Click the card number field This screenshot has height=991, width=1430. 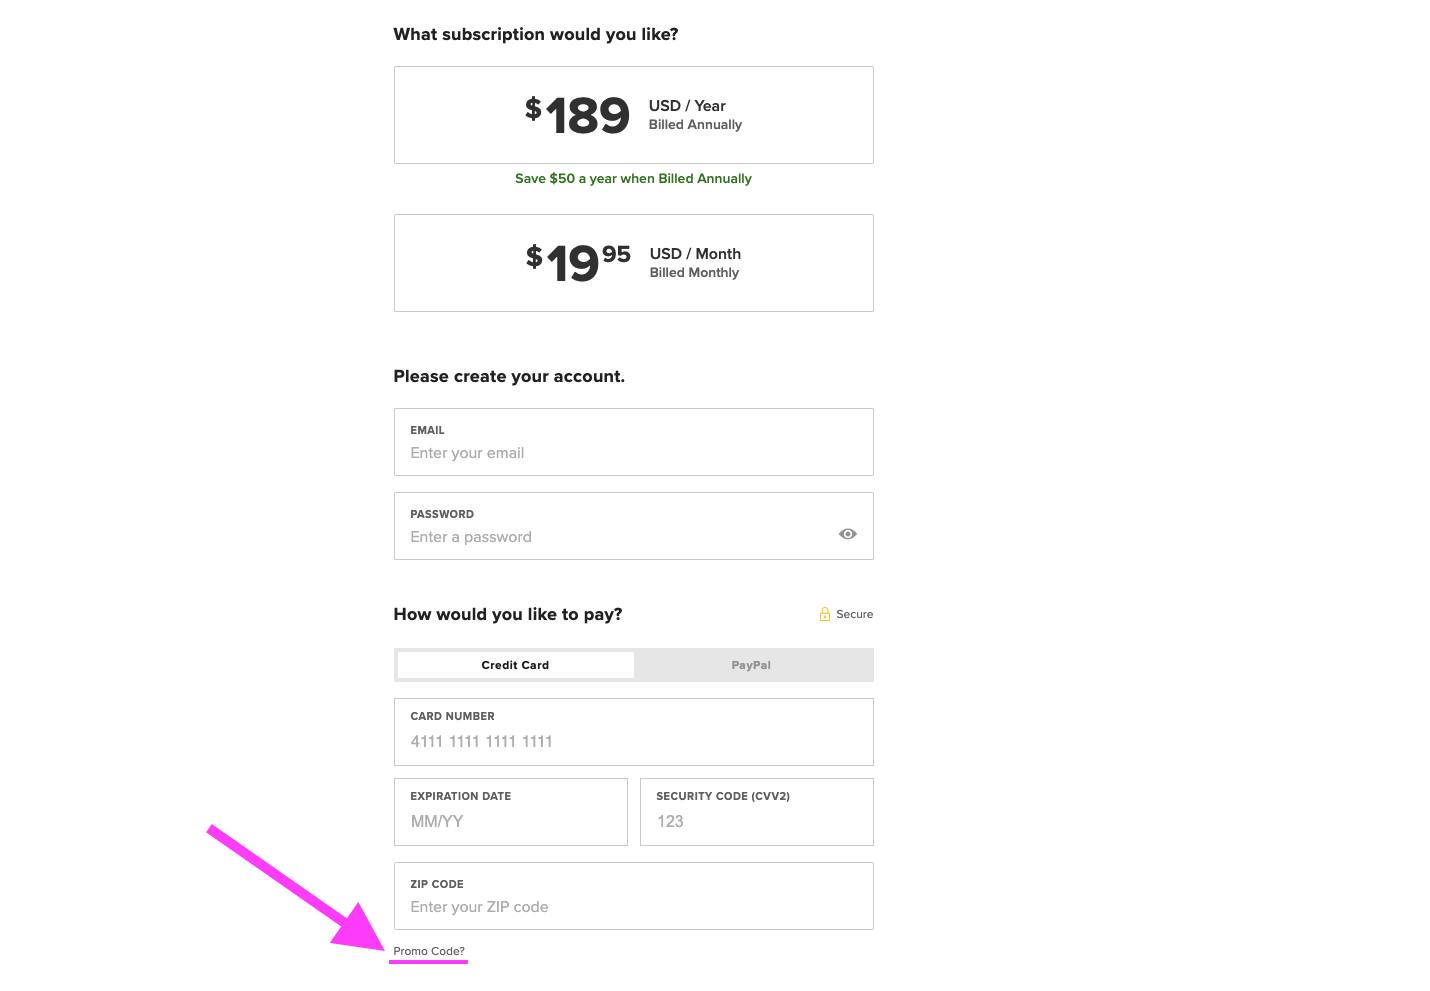(x=633, y=741)
